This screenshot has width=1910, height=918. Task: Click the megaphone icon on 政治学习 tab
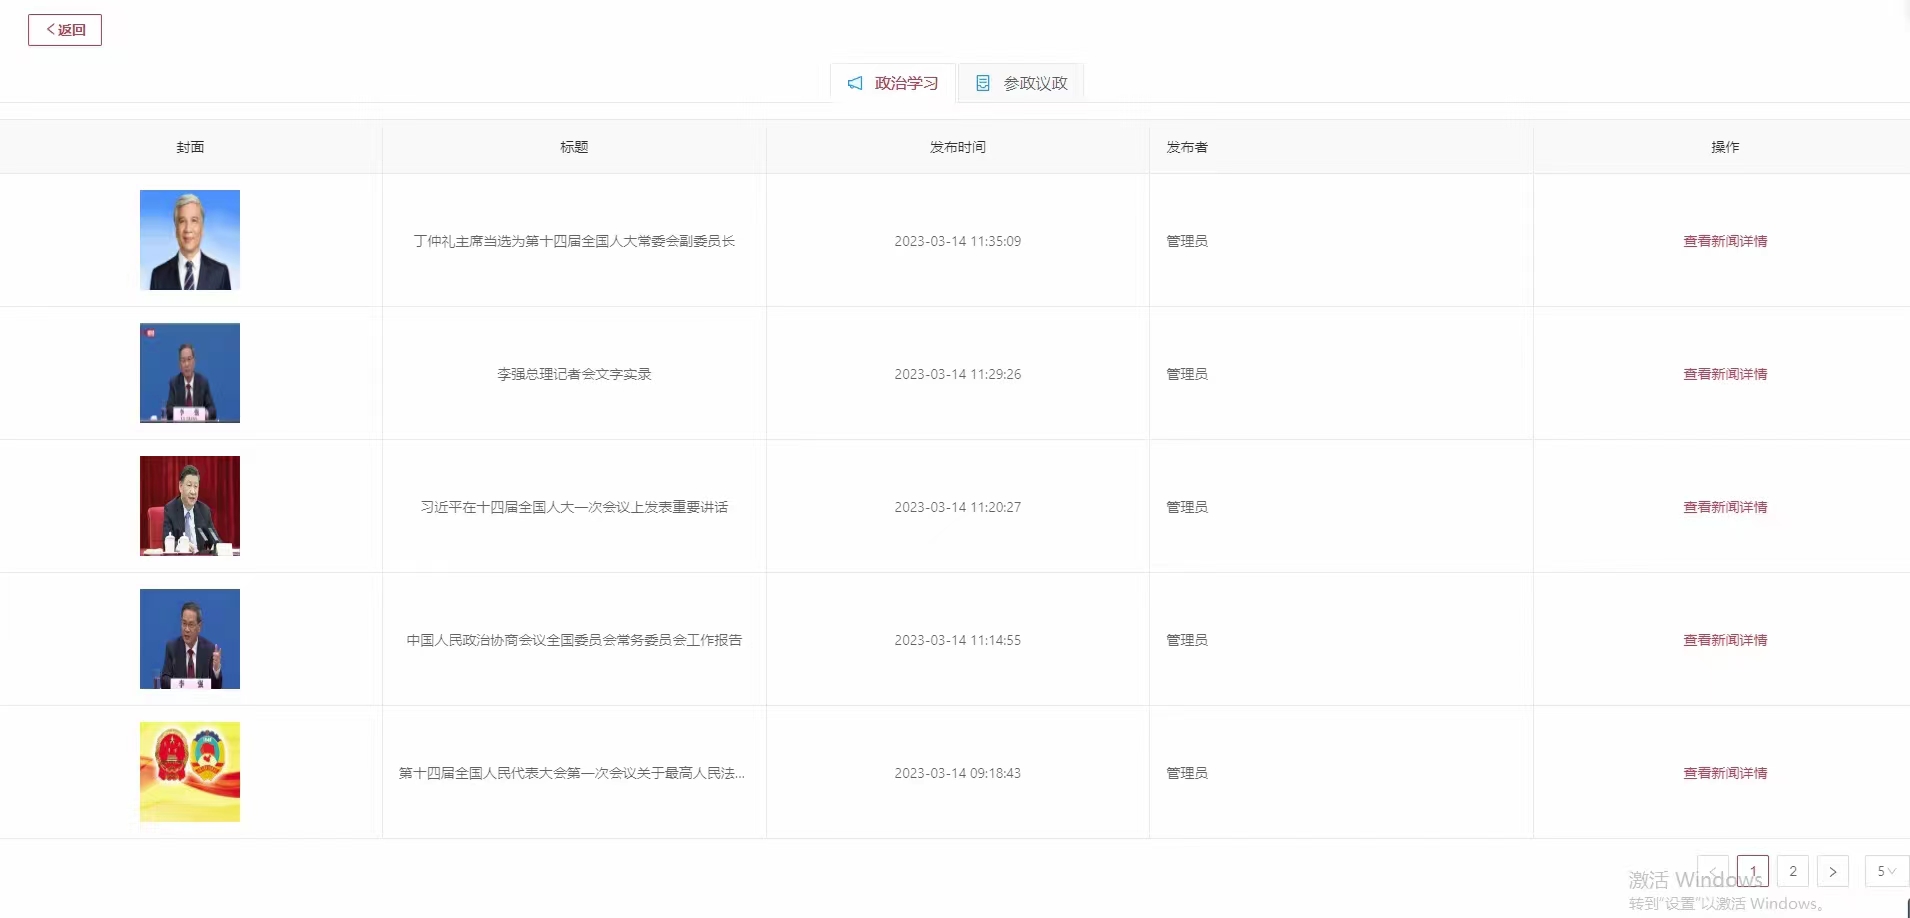click(x=855, y=83)
